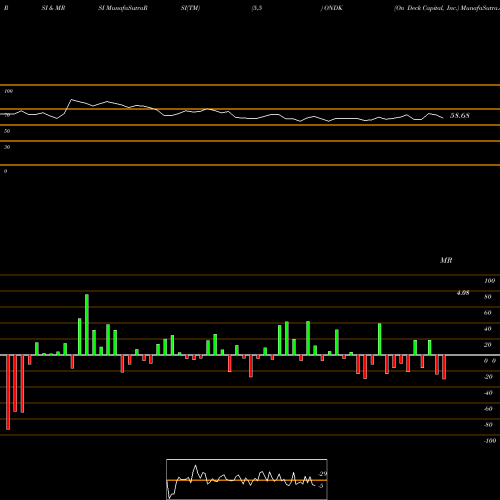Image resolution: width=500 pixels, height=500 pixels.
Task: Click the MR axis label -100
Action: click(x=490, y=441)
